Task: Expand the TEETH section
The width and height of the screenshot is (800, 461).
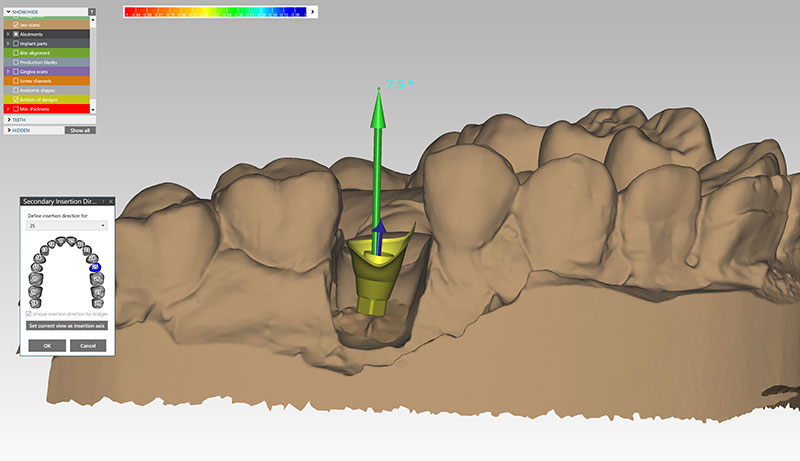Action: (9, 119)
